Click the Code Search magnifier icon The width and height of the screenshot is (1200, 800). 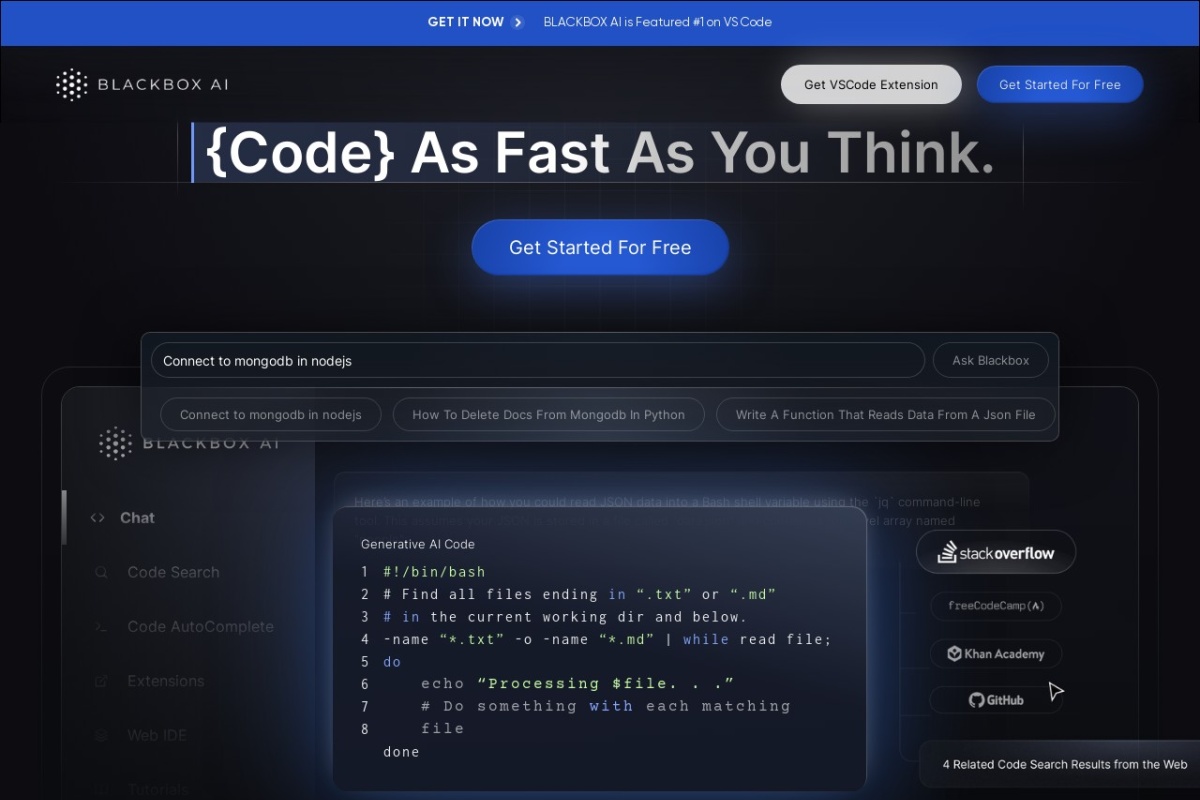[100, 572]
